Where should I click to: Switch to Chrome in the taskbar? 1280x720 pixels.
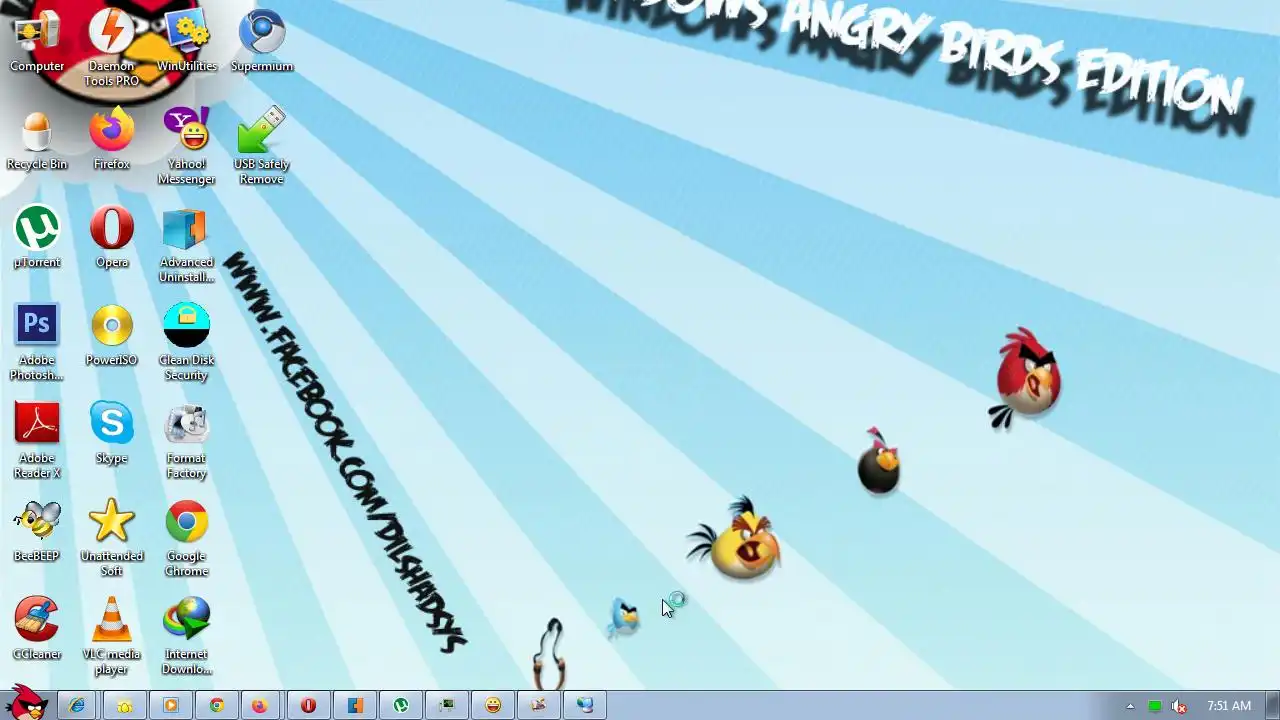(x=216, y=705)
